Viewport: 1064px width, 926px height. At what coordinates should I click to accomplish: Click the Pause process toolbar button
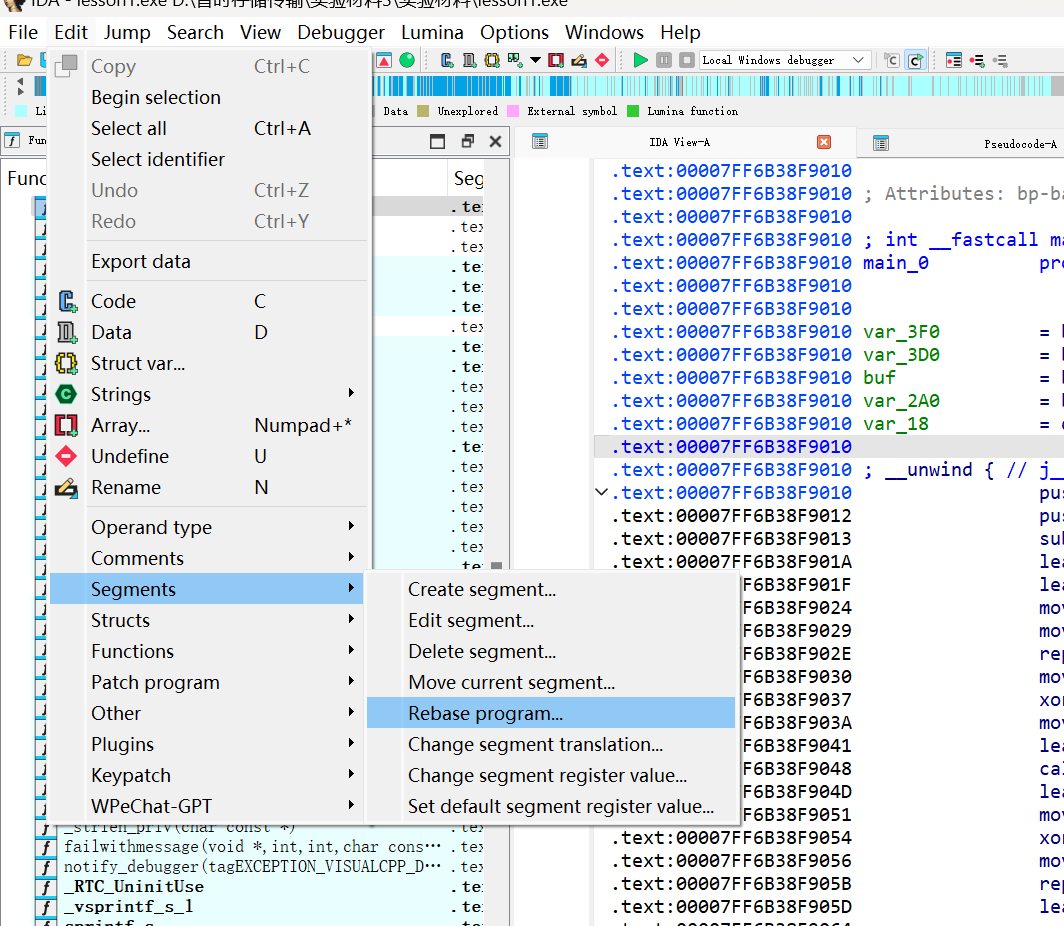(x=664, y=60)
